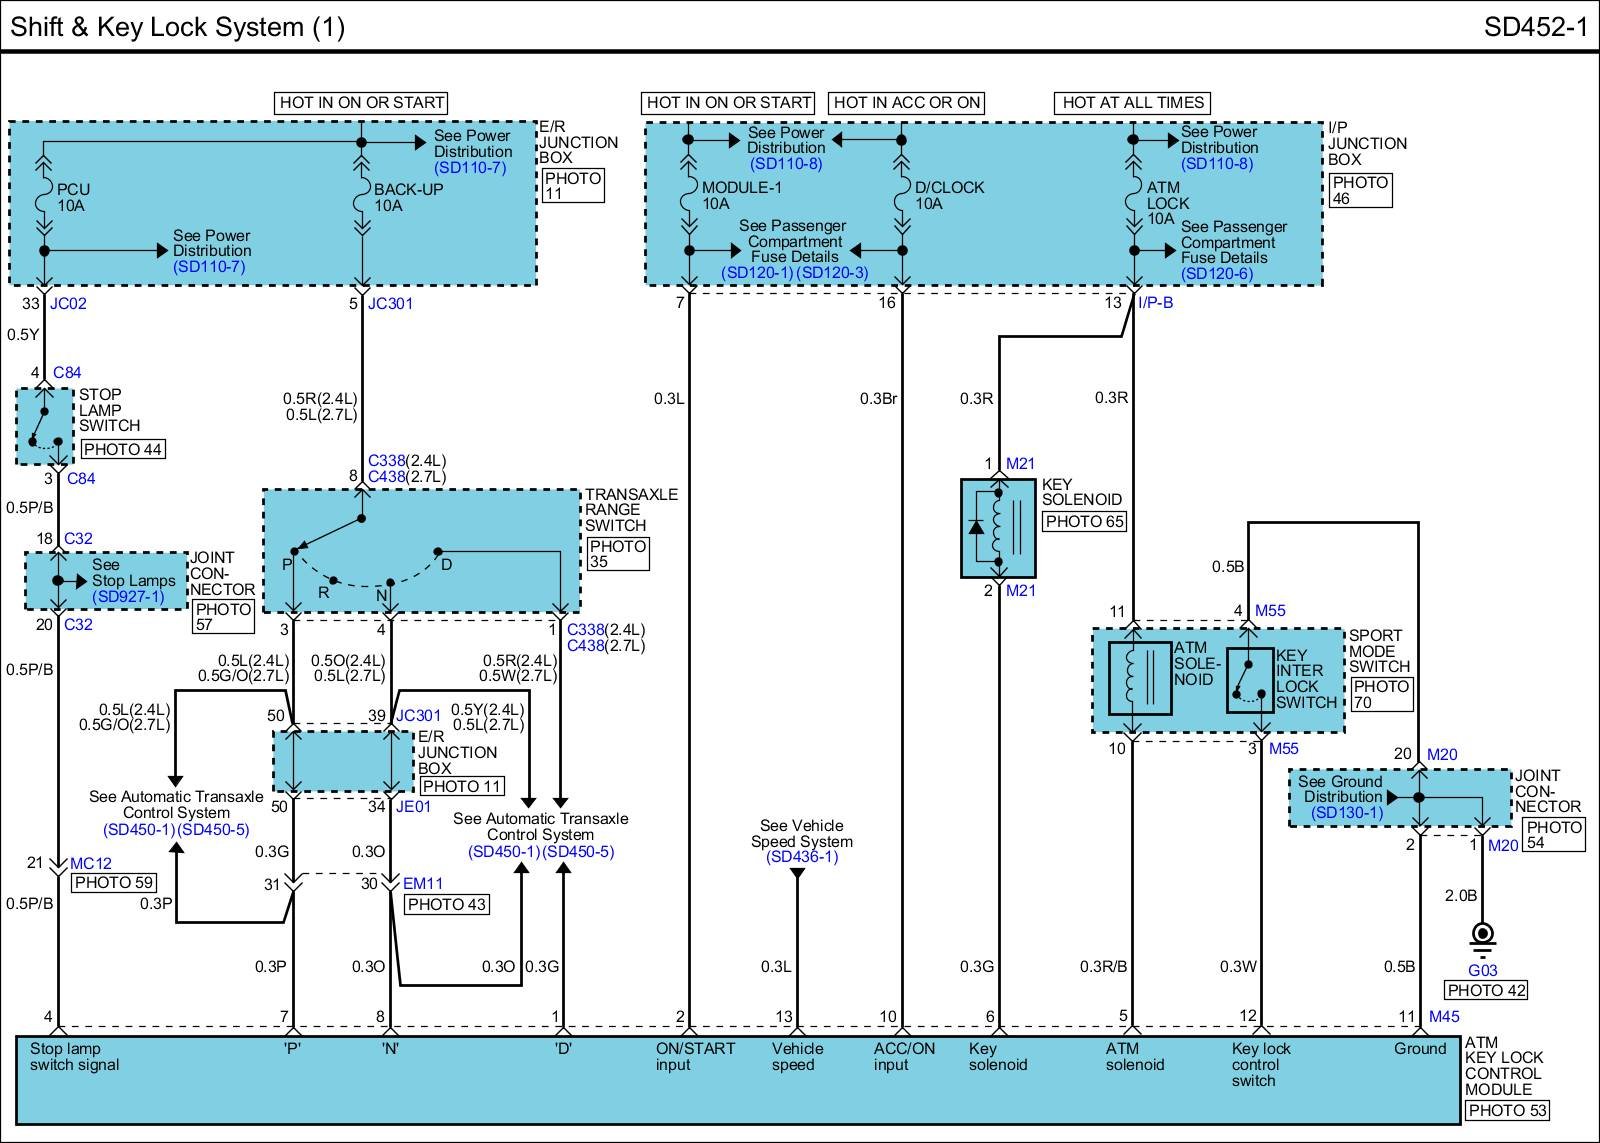
Task: Follow the SD120-6 fuse details link
Action: (x=1216, y=273)
